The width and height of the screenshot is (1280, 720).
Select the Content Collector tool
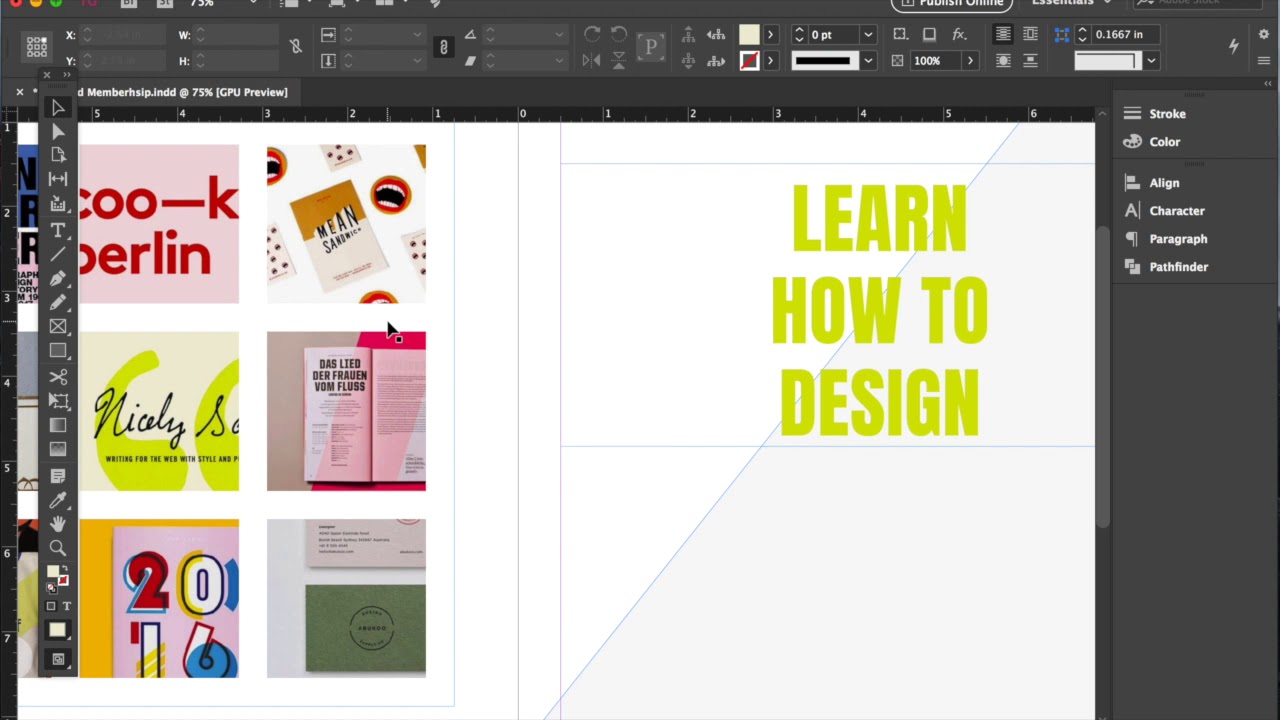coord(58,204)
